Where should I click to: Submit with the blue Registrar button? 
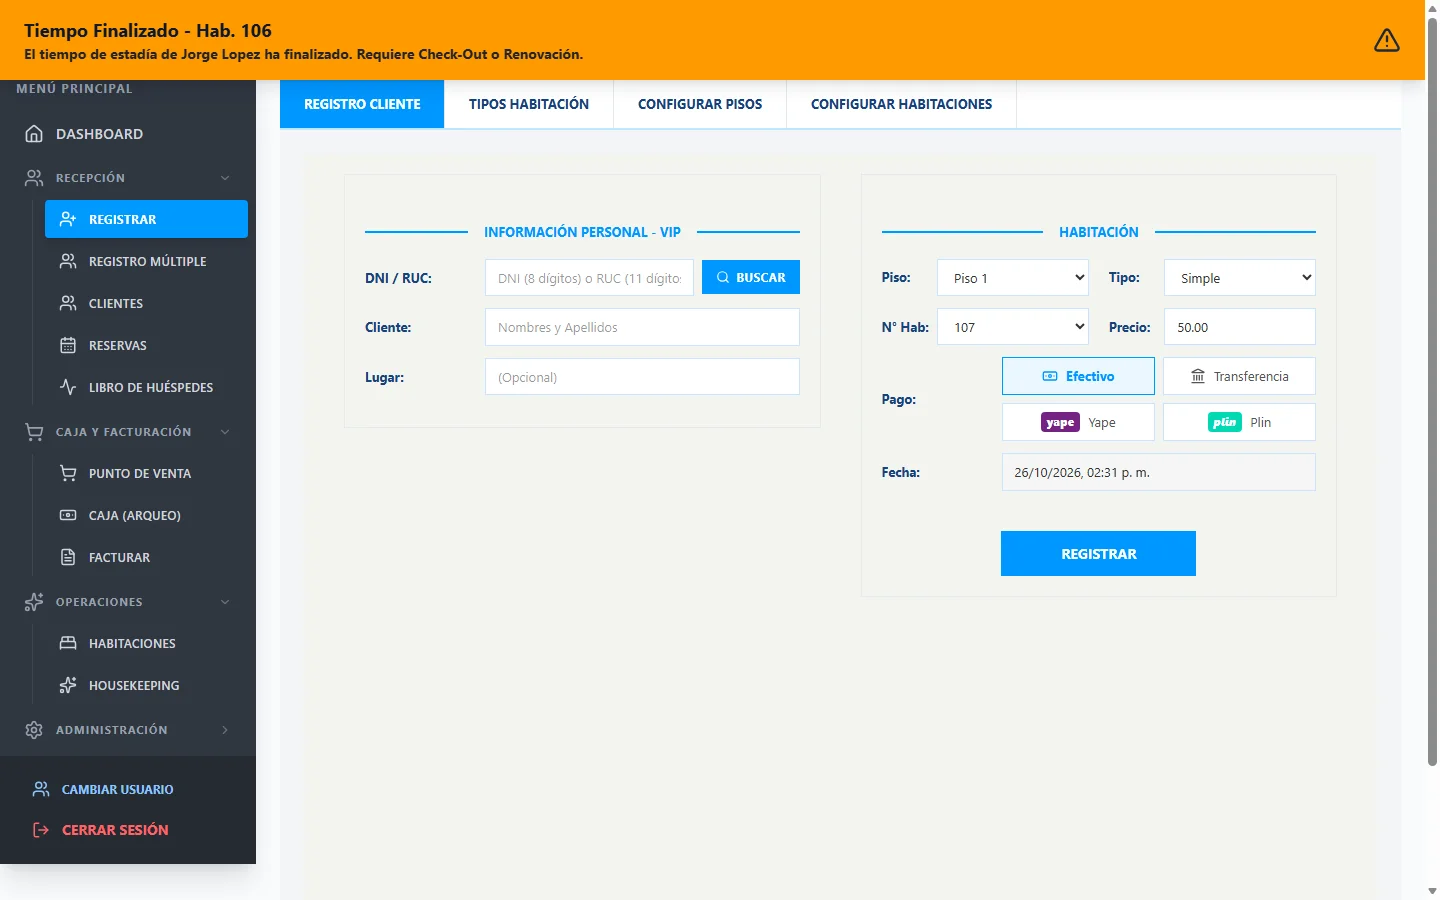[x=1098, y=554]
